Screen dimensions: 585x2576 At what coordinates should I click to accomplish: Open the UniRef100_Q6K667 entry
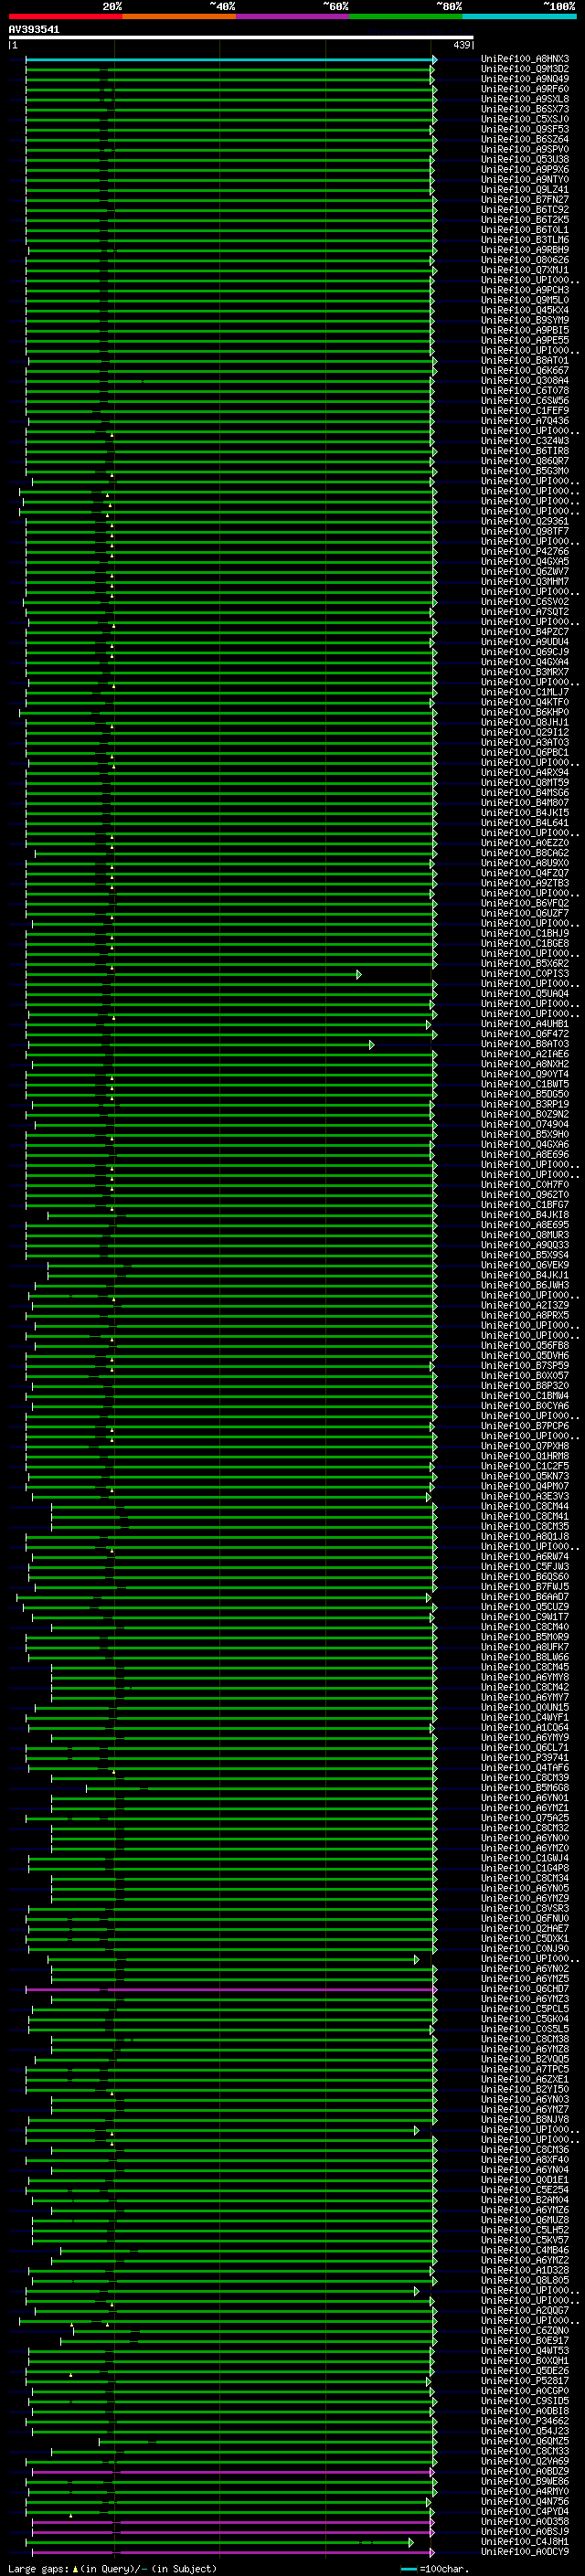click(525, 371)
